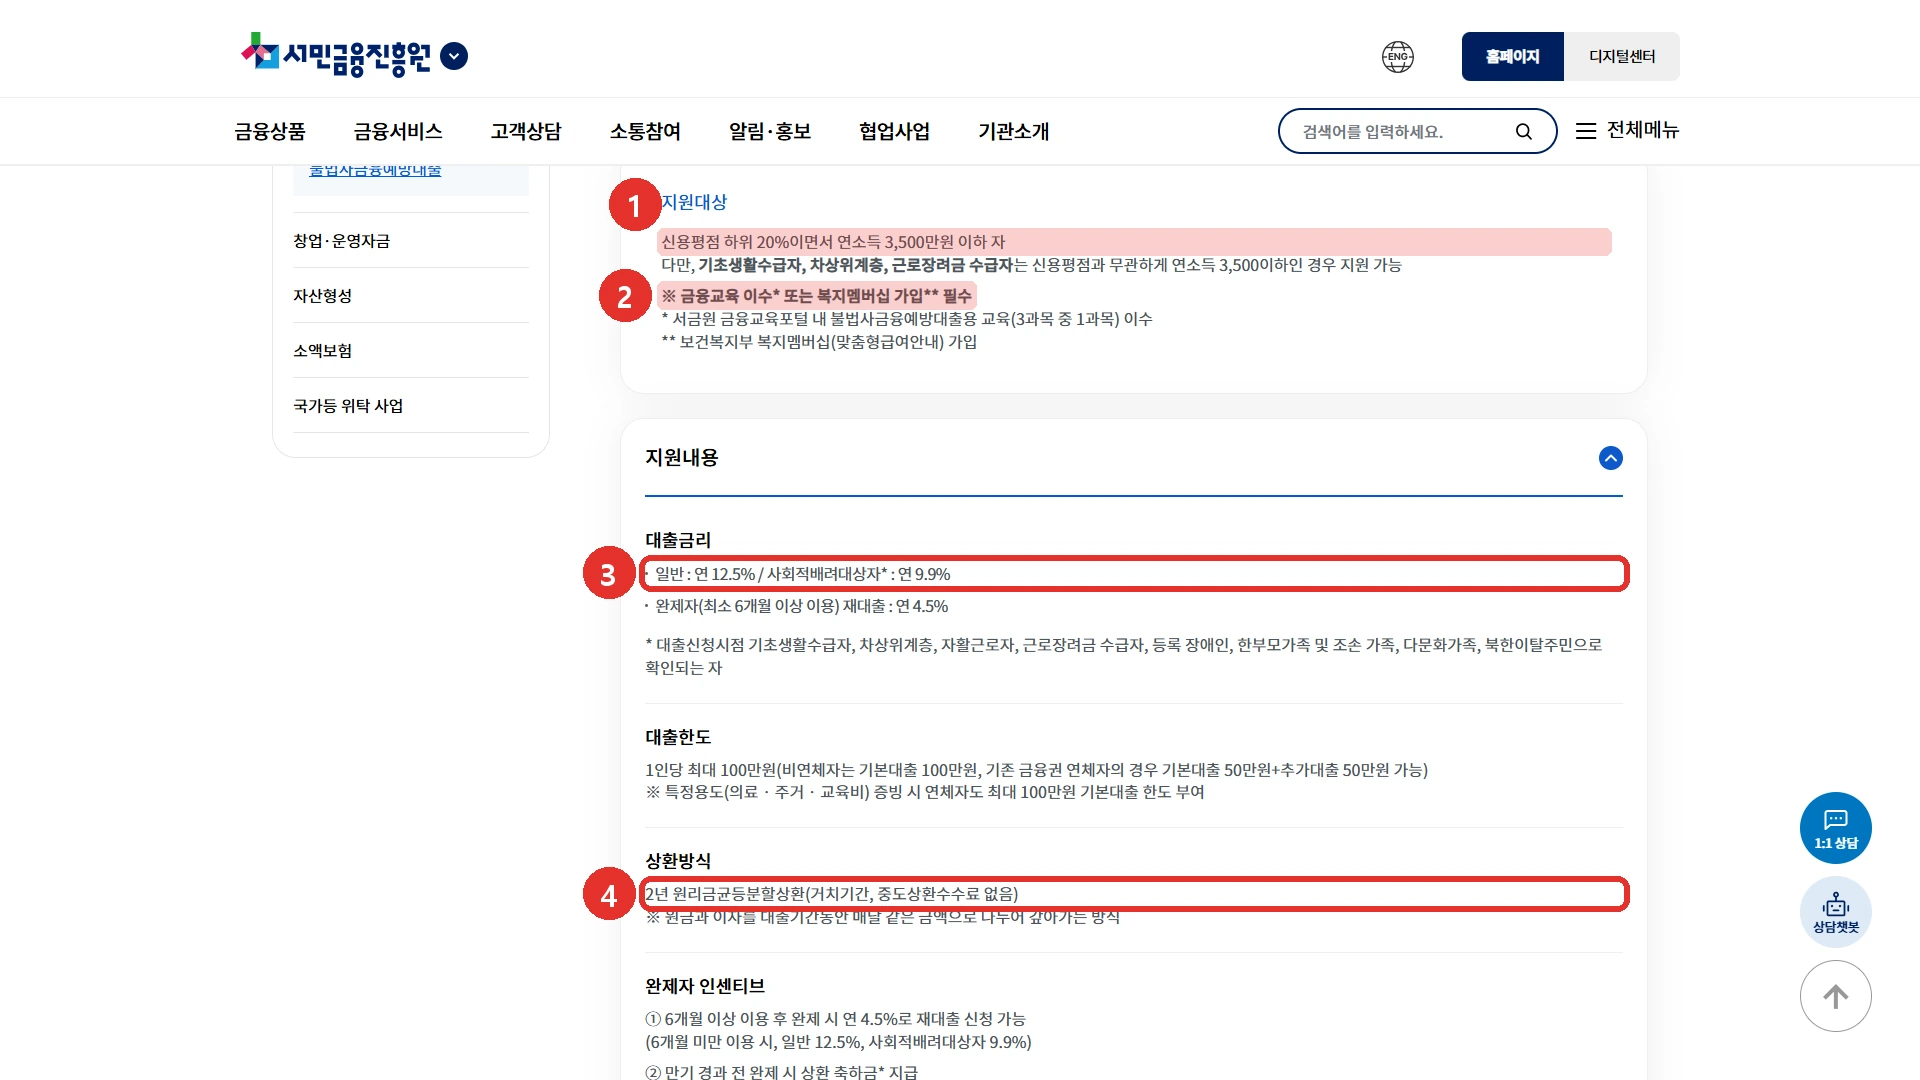The height and width of the screenshot is (1080, 1920).
Task: Select 소액보험 in sidebar
Action: [x=322, y=351]
